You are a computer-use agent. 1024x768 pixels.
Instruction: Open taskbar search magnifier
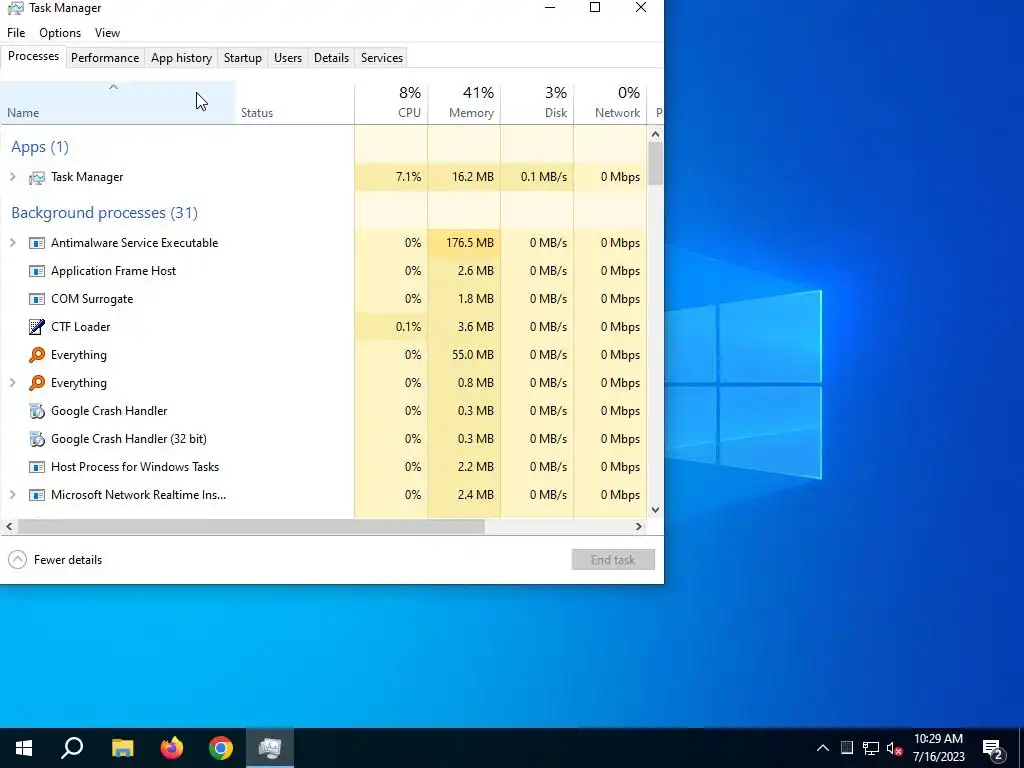coord(72,748)
